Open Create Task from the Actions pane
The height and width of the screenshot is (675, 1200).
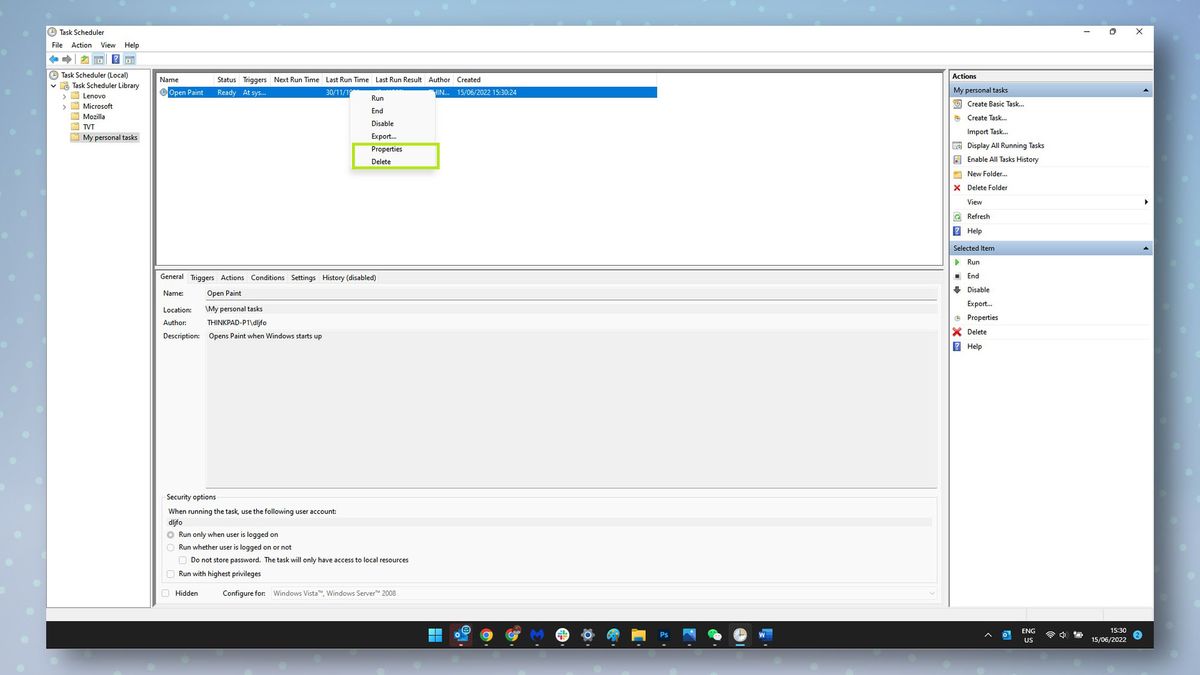click(985, 117)
